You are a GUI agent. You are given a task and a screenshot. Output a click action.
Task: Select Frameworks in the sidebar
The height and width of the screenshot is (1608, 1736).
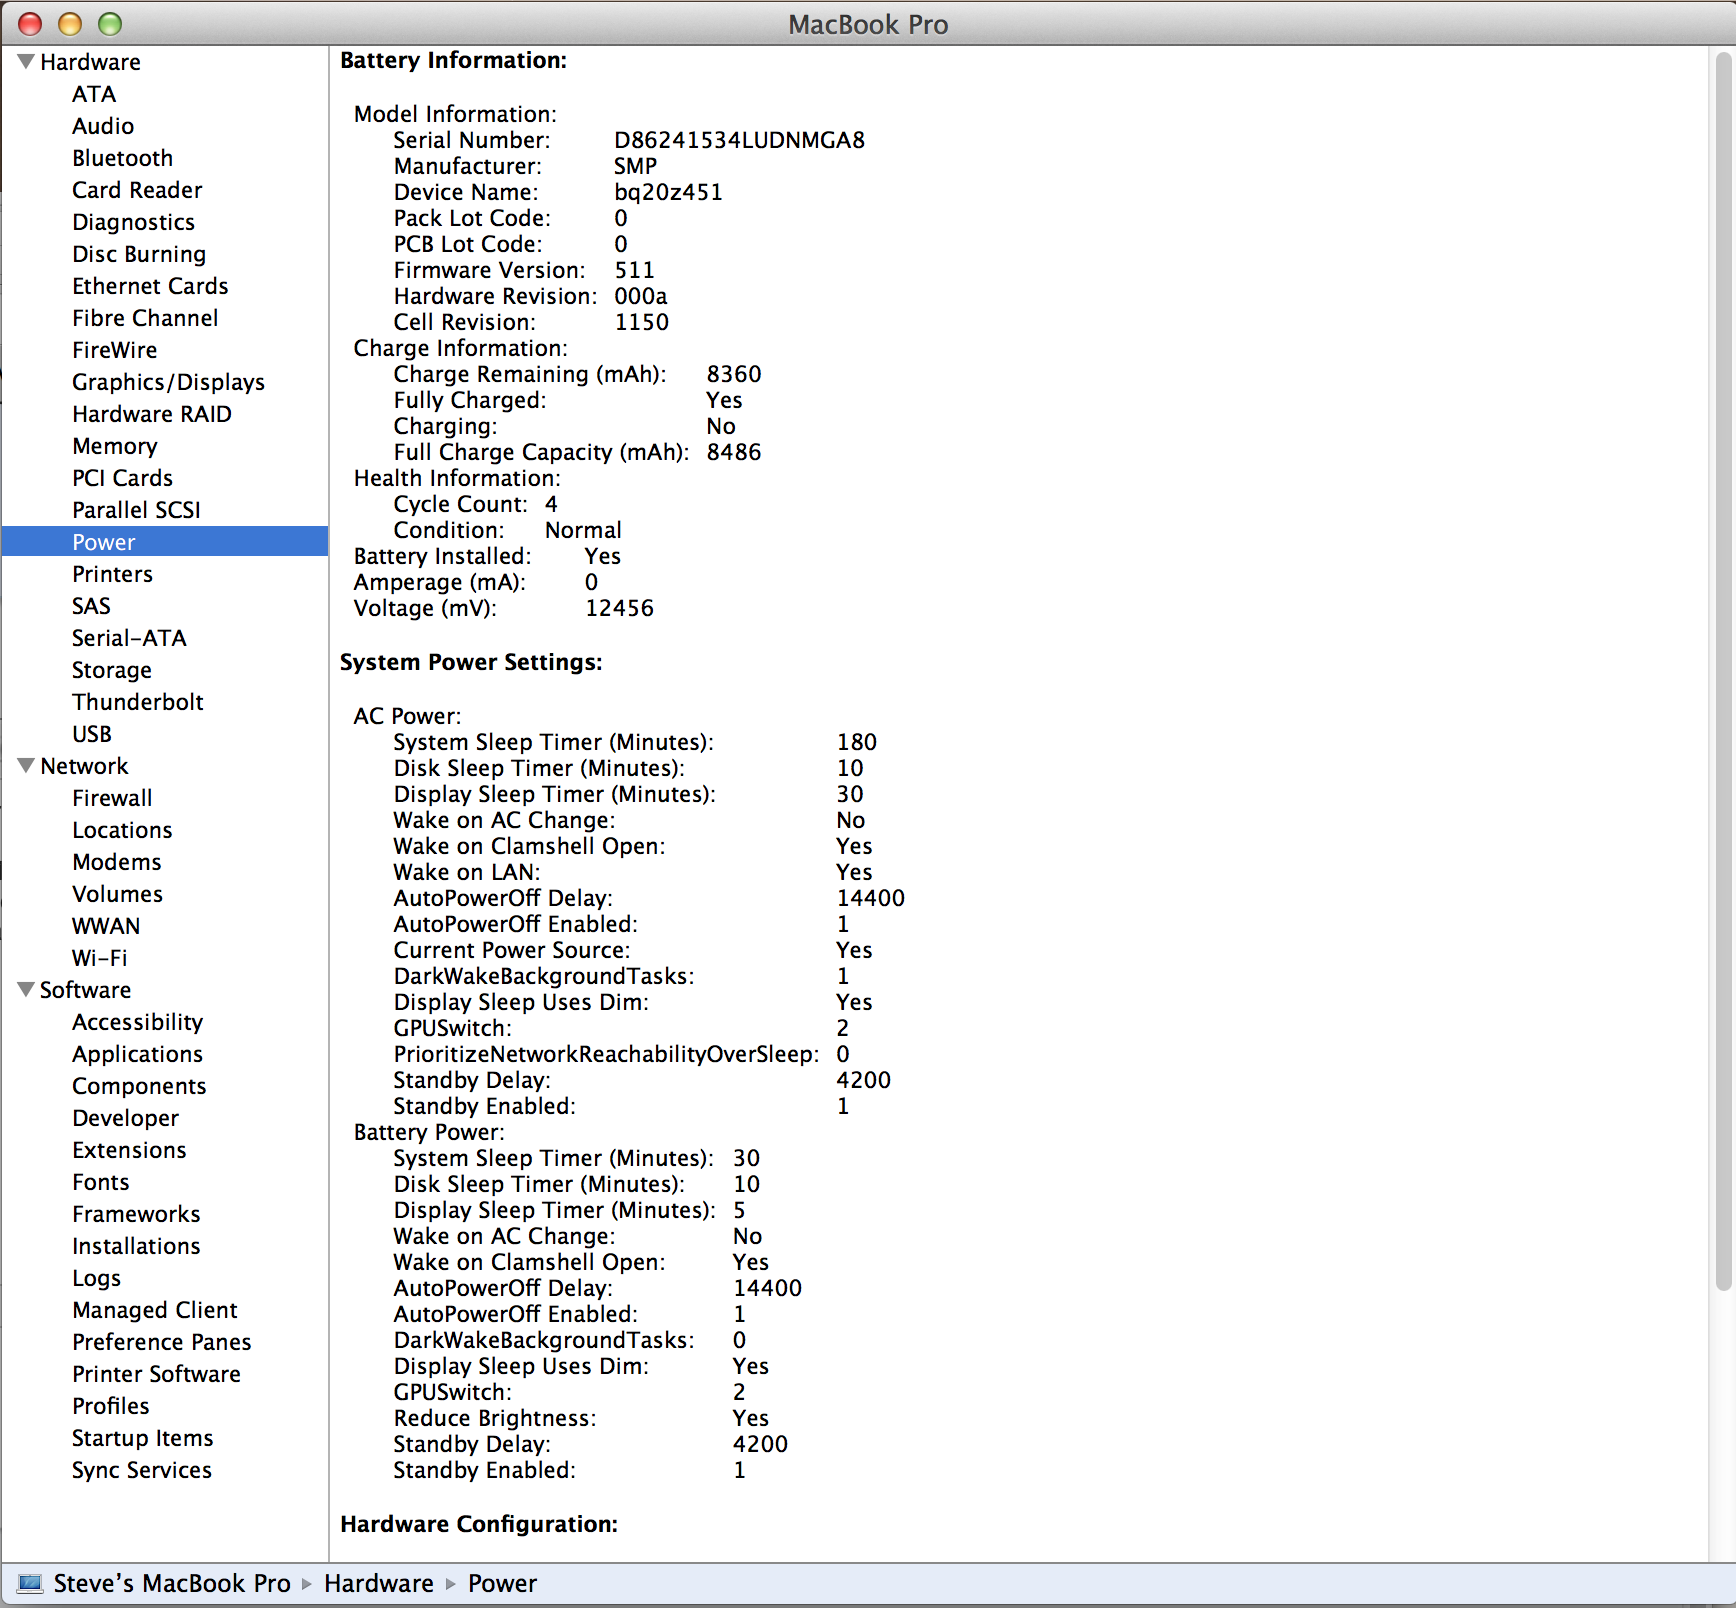pos(136,1214)
